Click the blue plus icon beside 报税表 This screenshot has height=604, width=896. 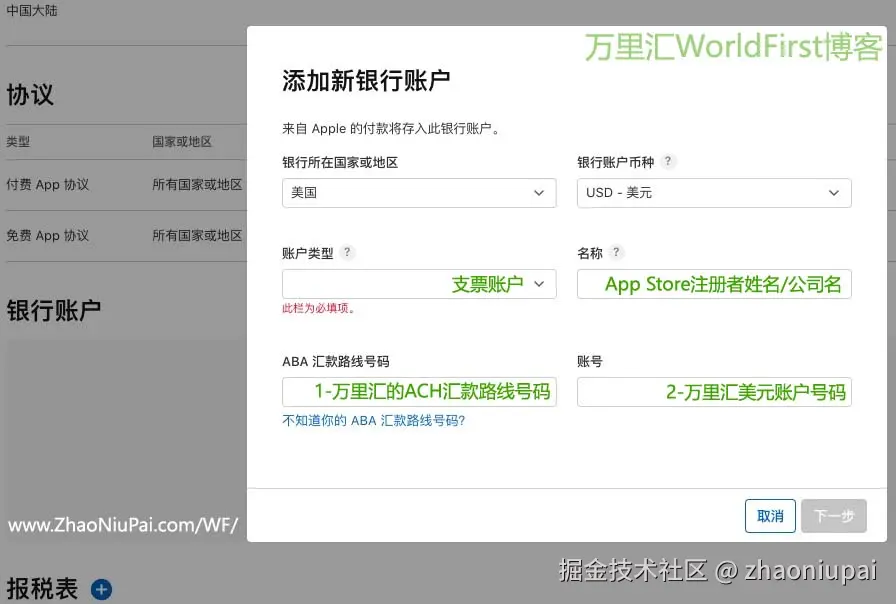(x=100, y=590)
